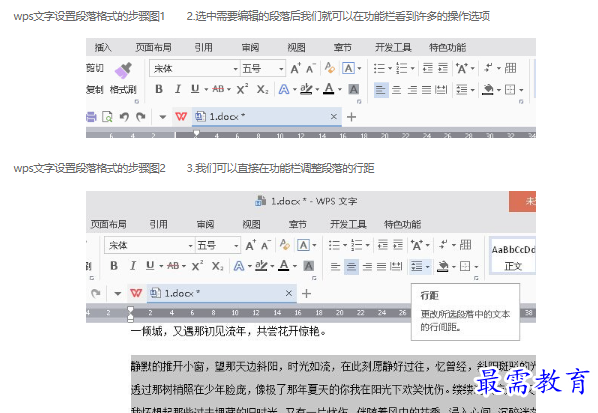Expand font color A arrow in upper toolbar
Image resolution: width=598 pixels, height=413 pixels.
(x=340, y=90)
